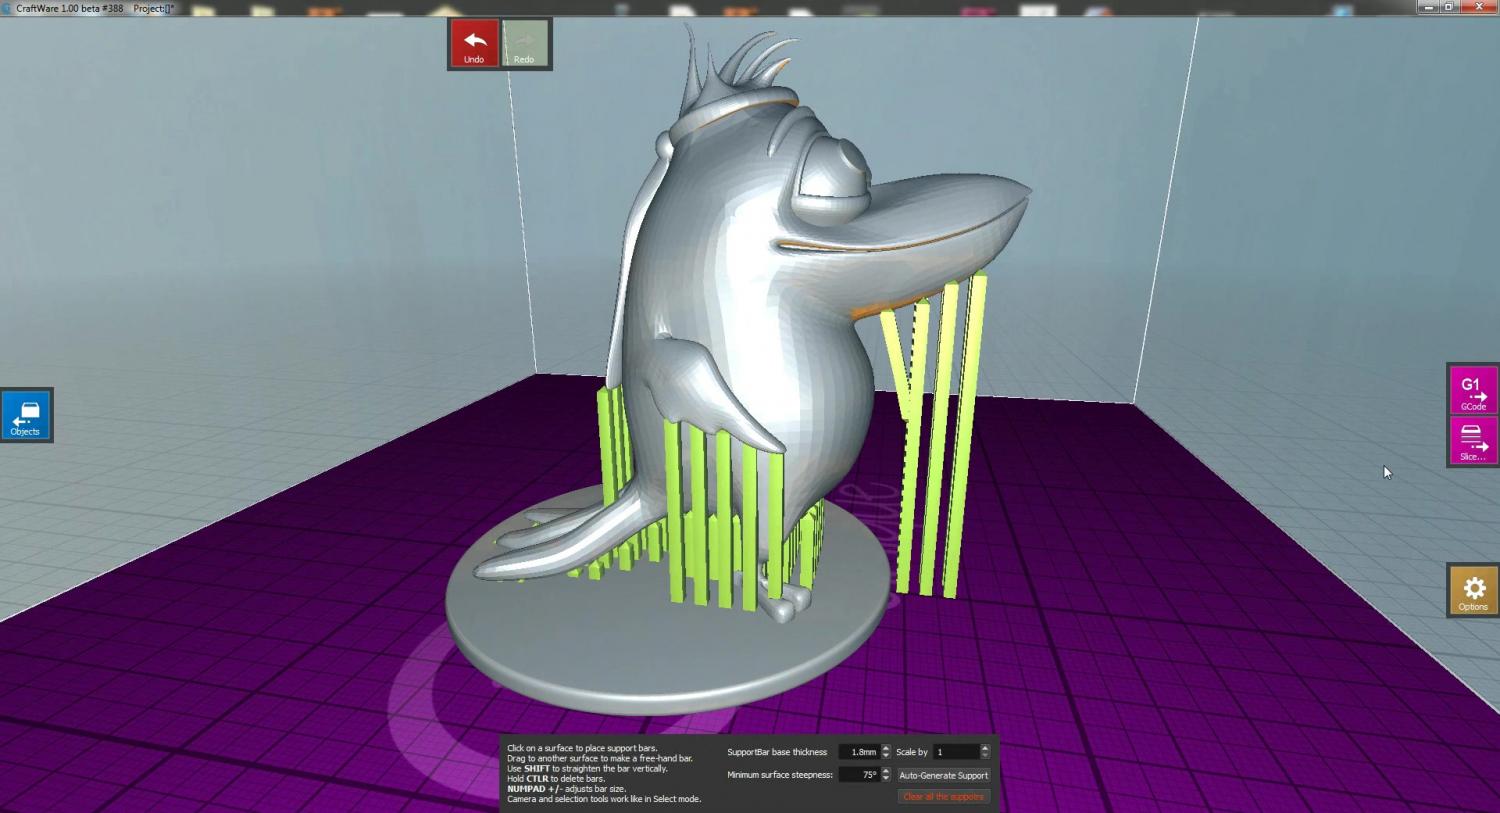Open the Slice button

(1473, 441)
